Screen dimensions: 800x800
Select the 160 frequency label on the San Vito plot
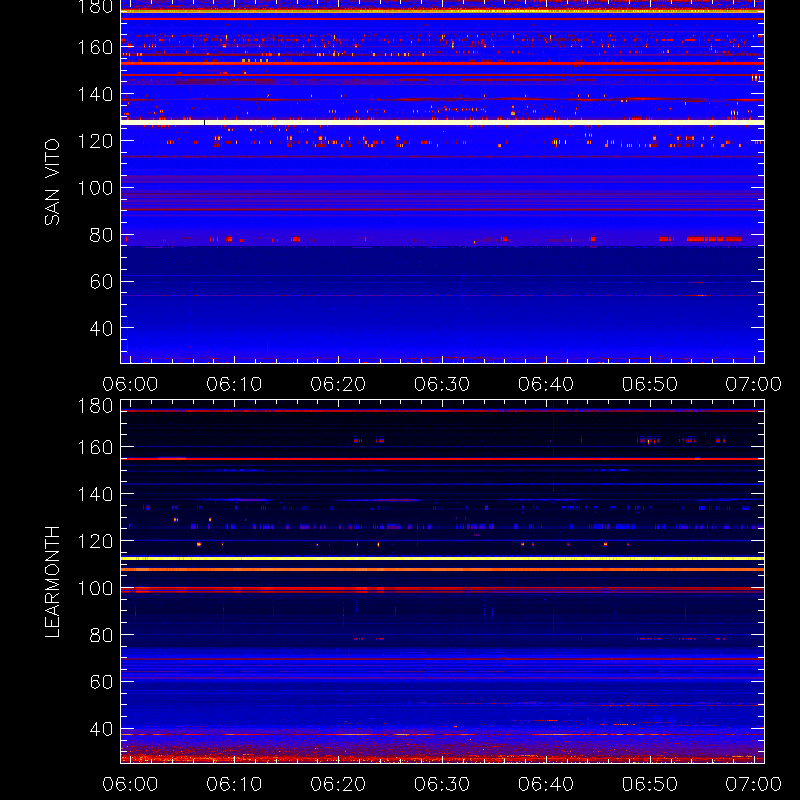pyautogui.click(x=95, y=47)
